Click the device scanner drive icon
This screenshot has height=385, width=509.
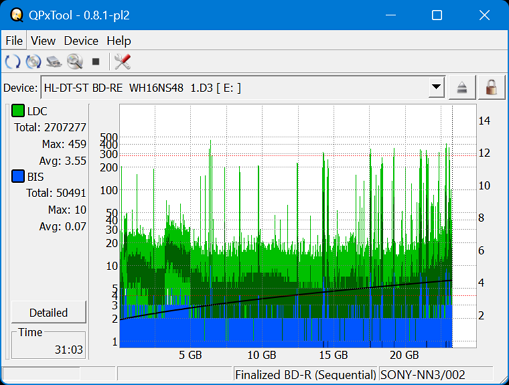coord(54,62)
